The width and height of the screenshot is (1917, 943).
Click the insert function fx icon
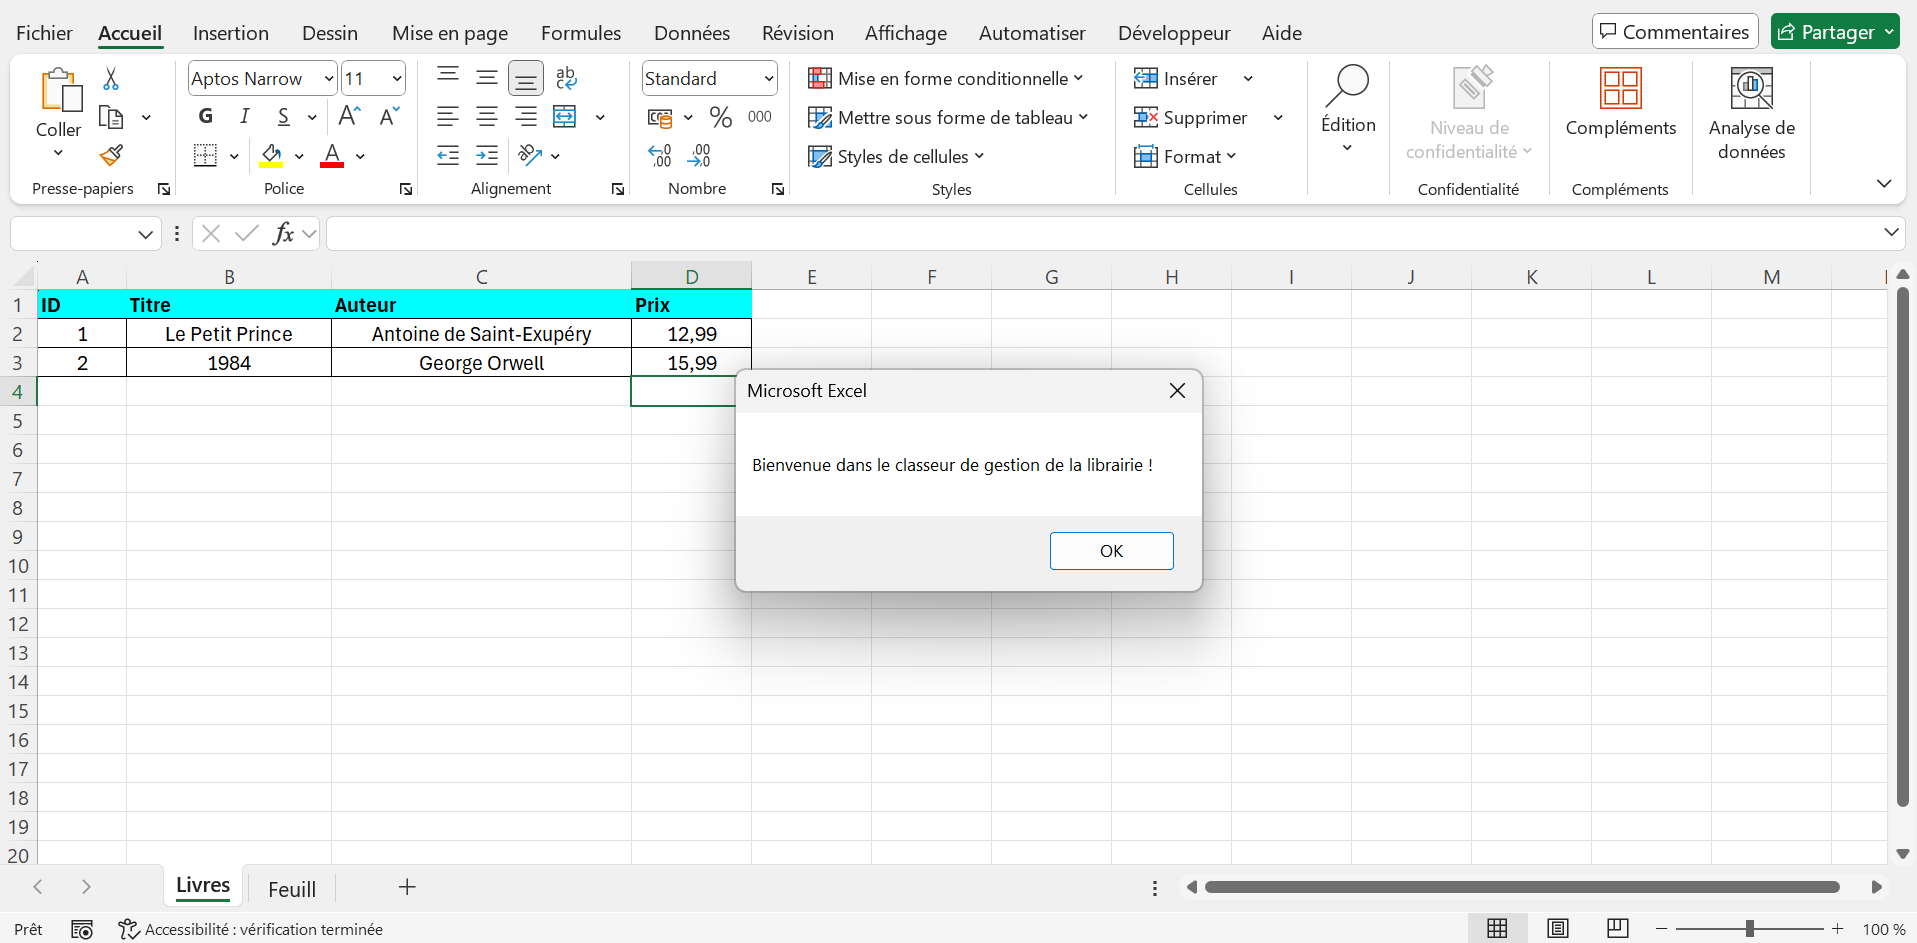pos(284,234)
